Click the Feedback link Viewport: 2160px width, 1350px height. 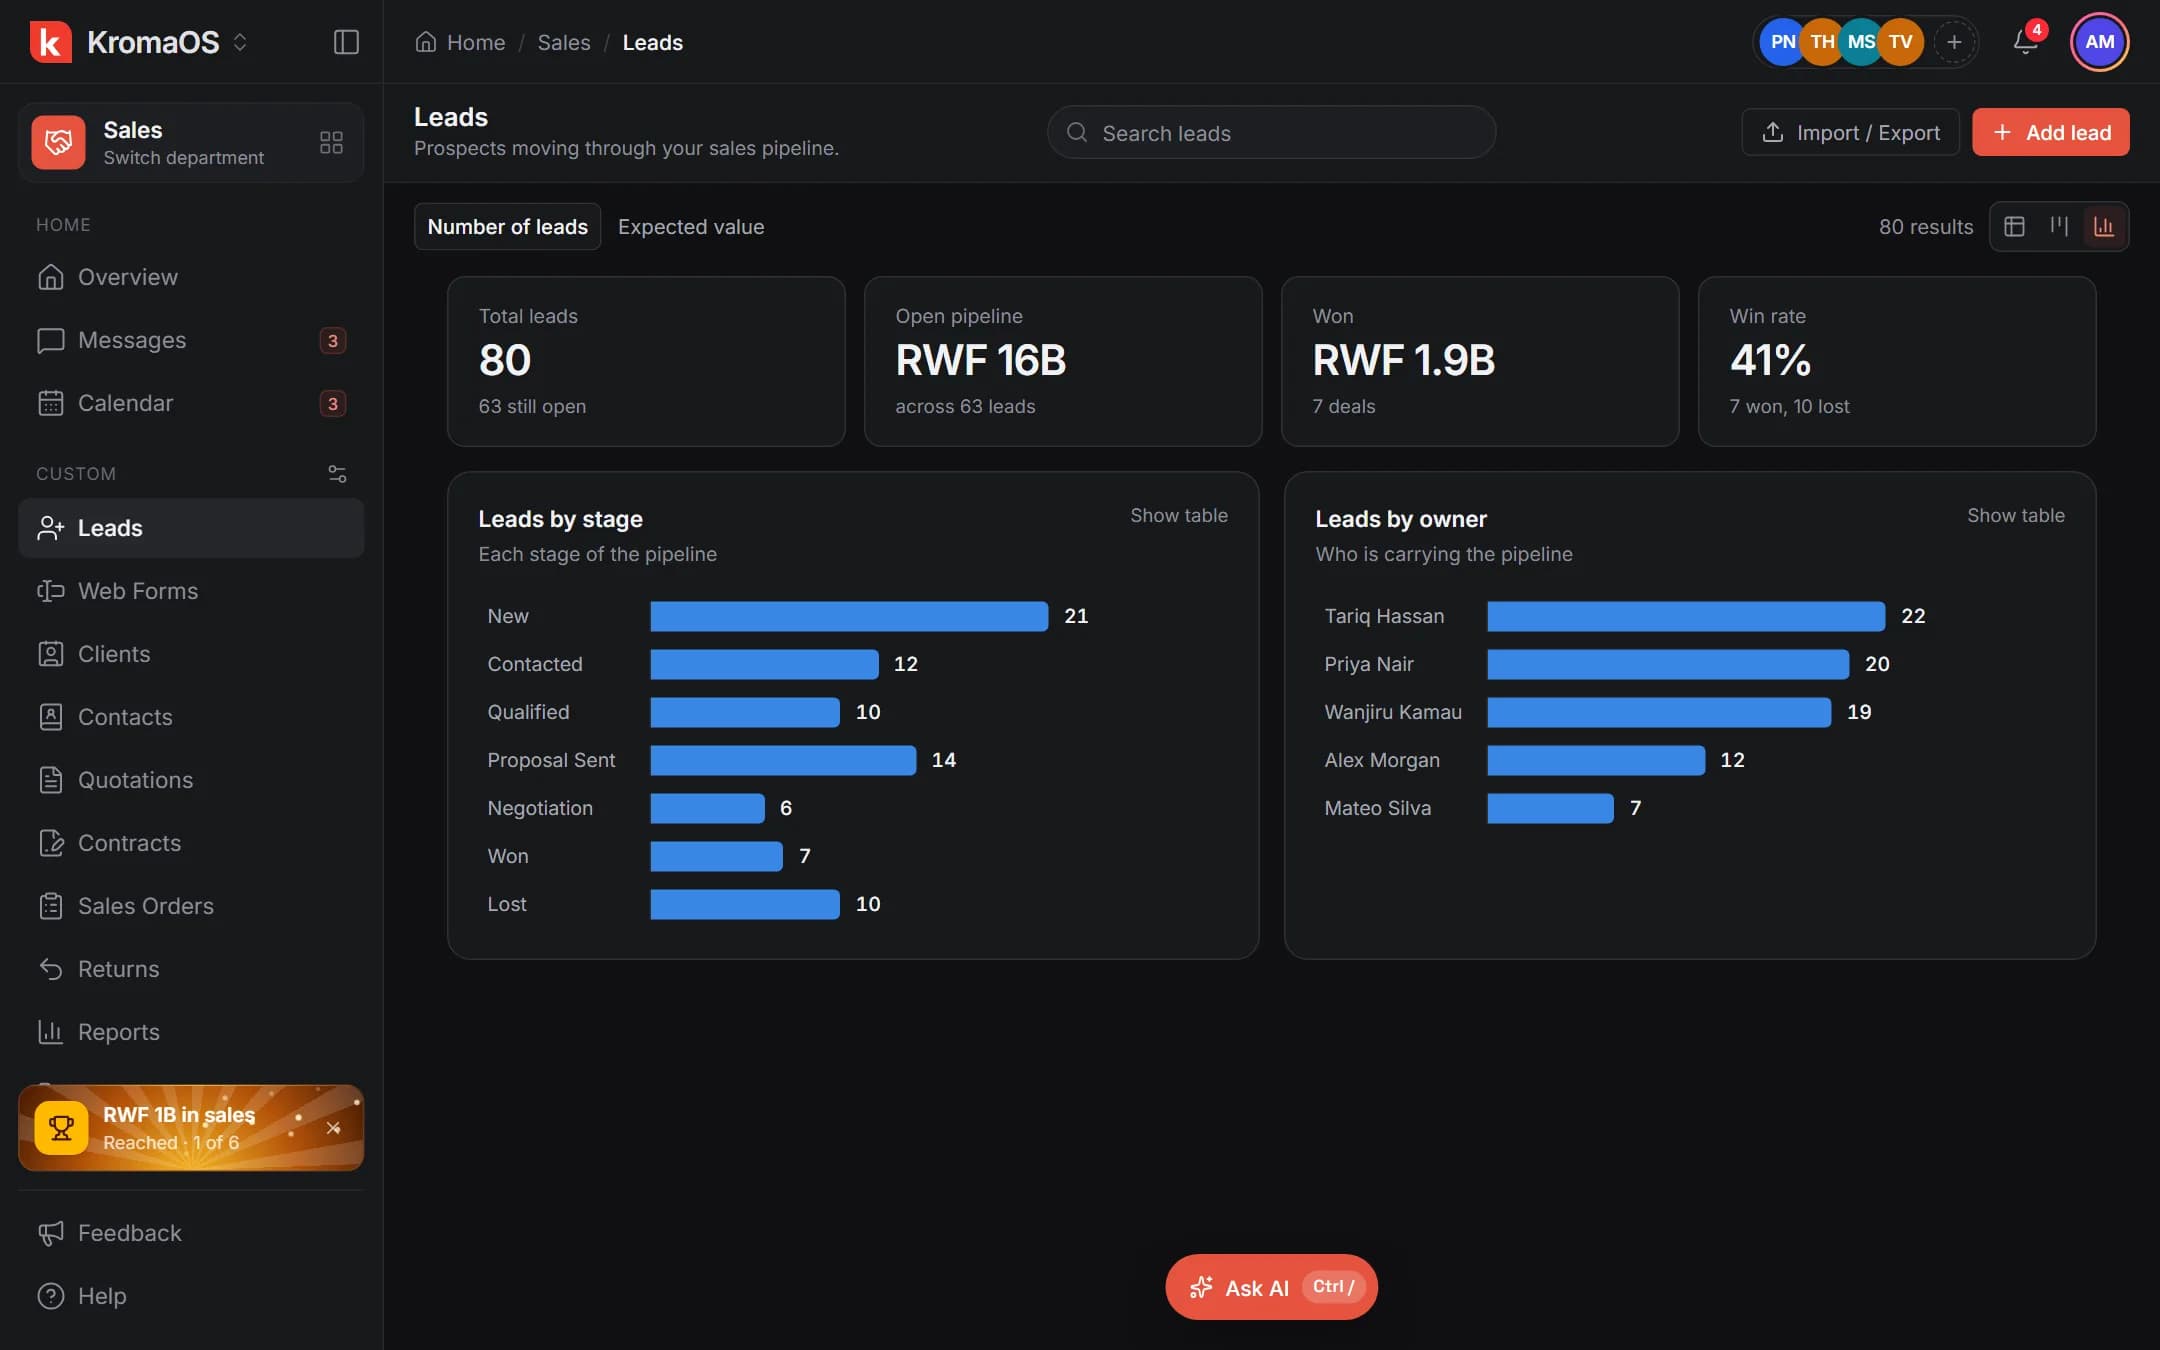click(191, 1233)
